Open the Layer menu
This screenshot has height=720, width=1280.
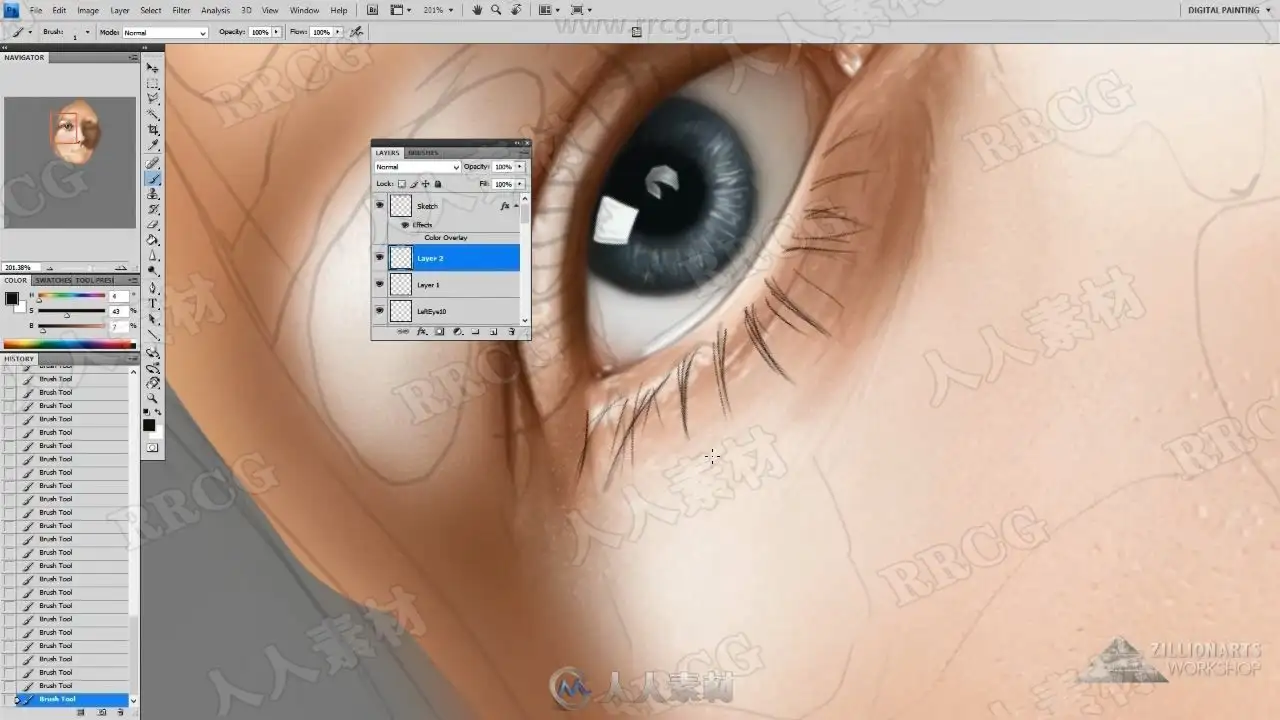coord(120,10)
